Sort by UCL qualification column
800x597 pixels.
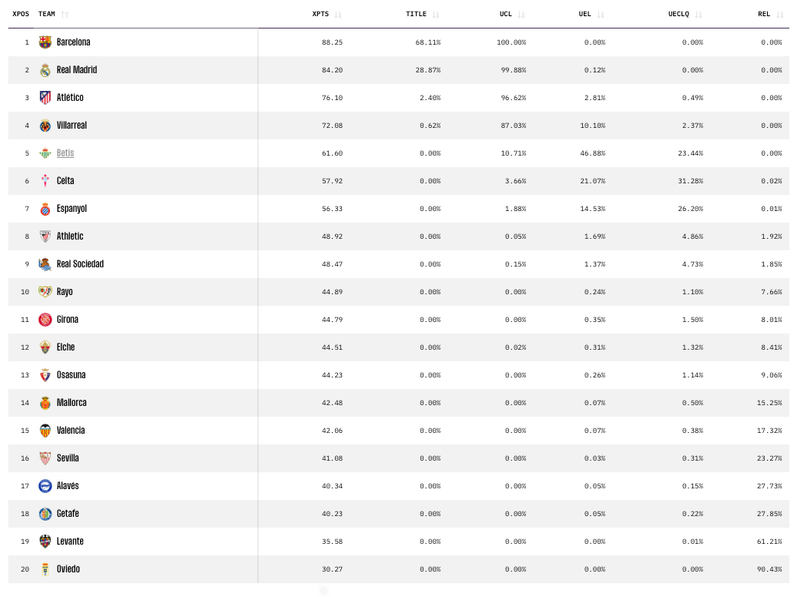pos(506,14)
